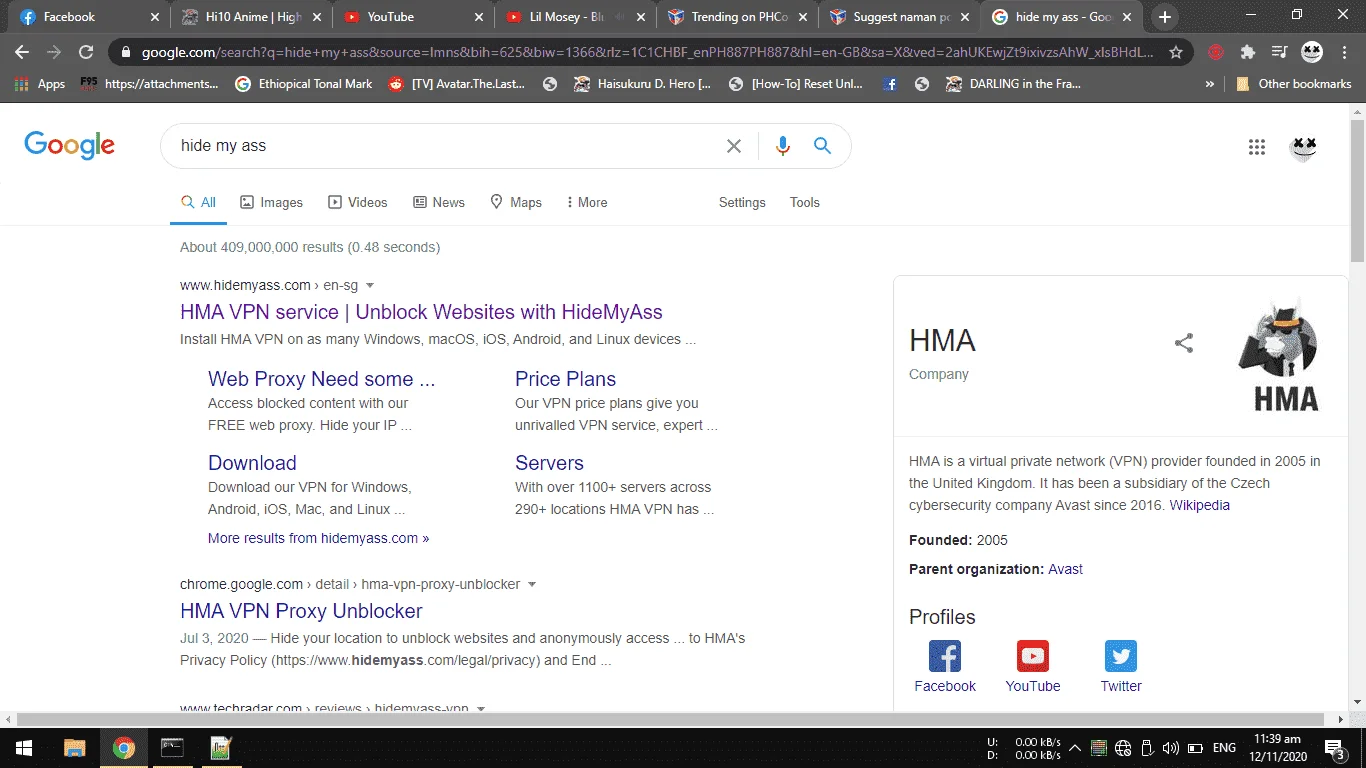Switch to Trending on PHCorner tab

click(x=738, y=17)
